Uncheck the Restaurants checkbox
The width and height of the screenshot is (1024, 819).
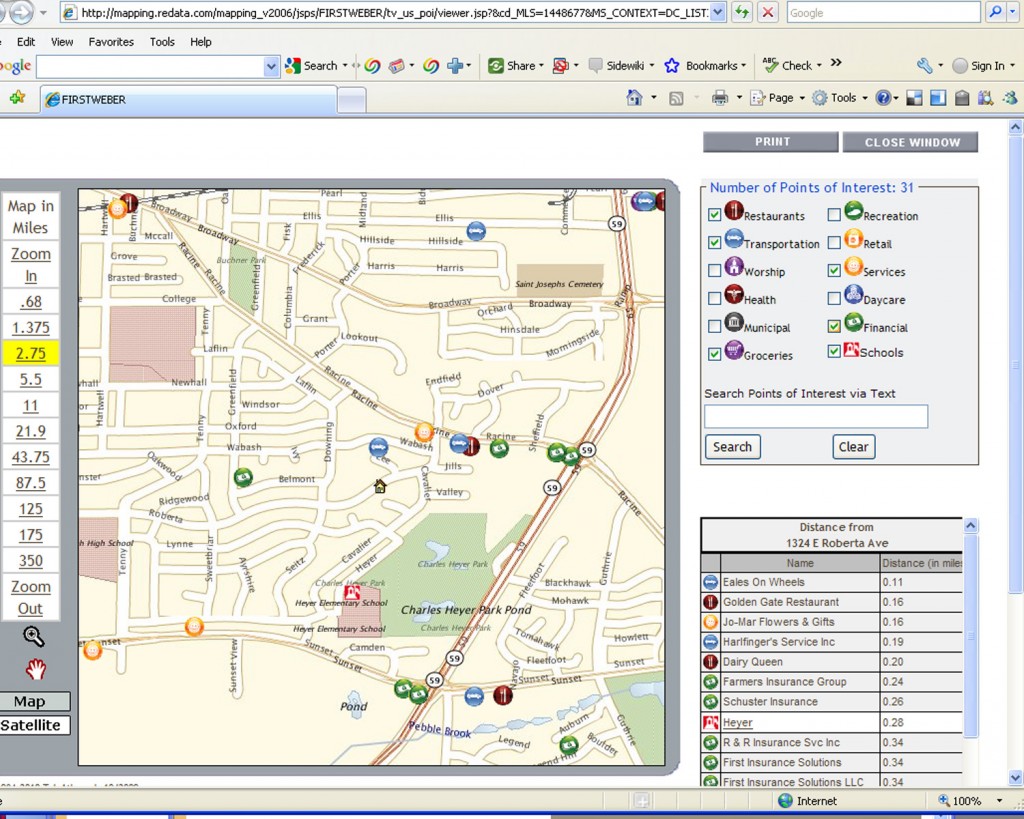click(714, 214)
